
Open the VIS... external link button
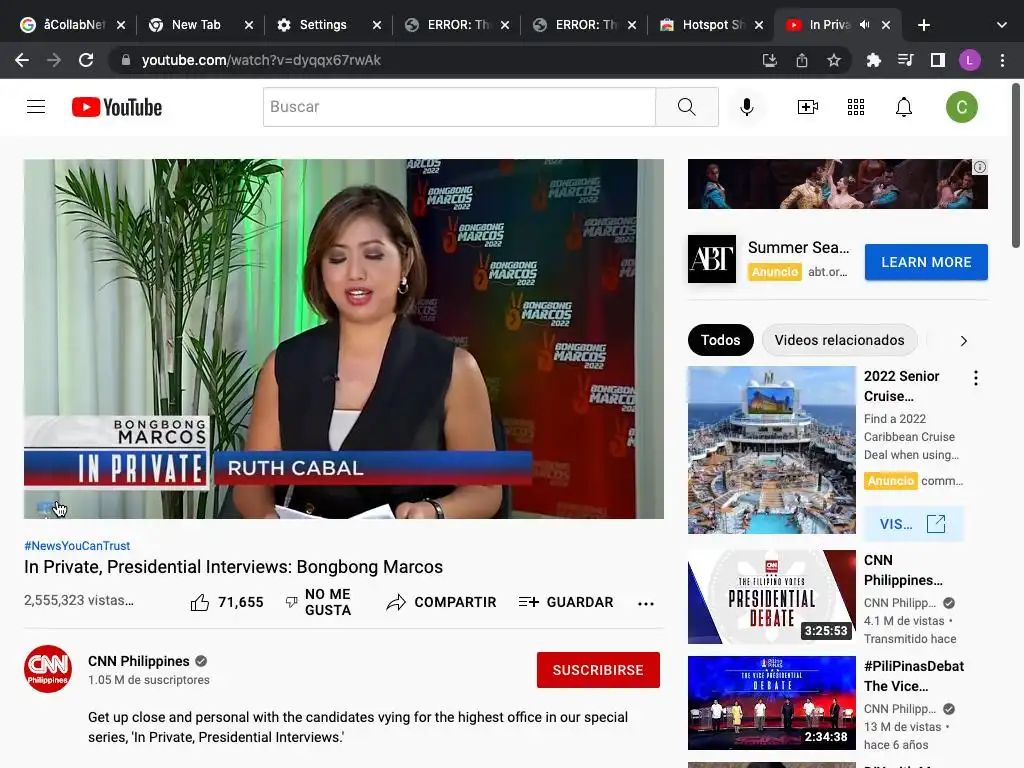pyautogui.click(x=913, y=524)
